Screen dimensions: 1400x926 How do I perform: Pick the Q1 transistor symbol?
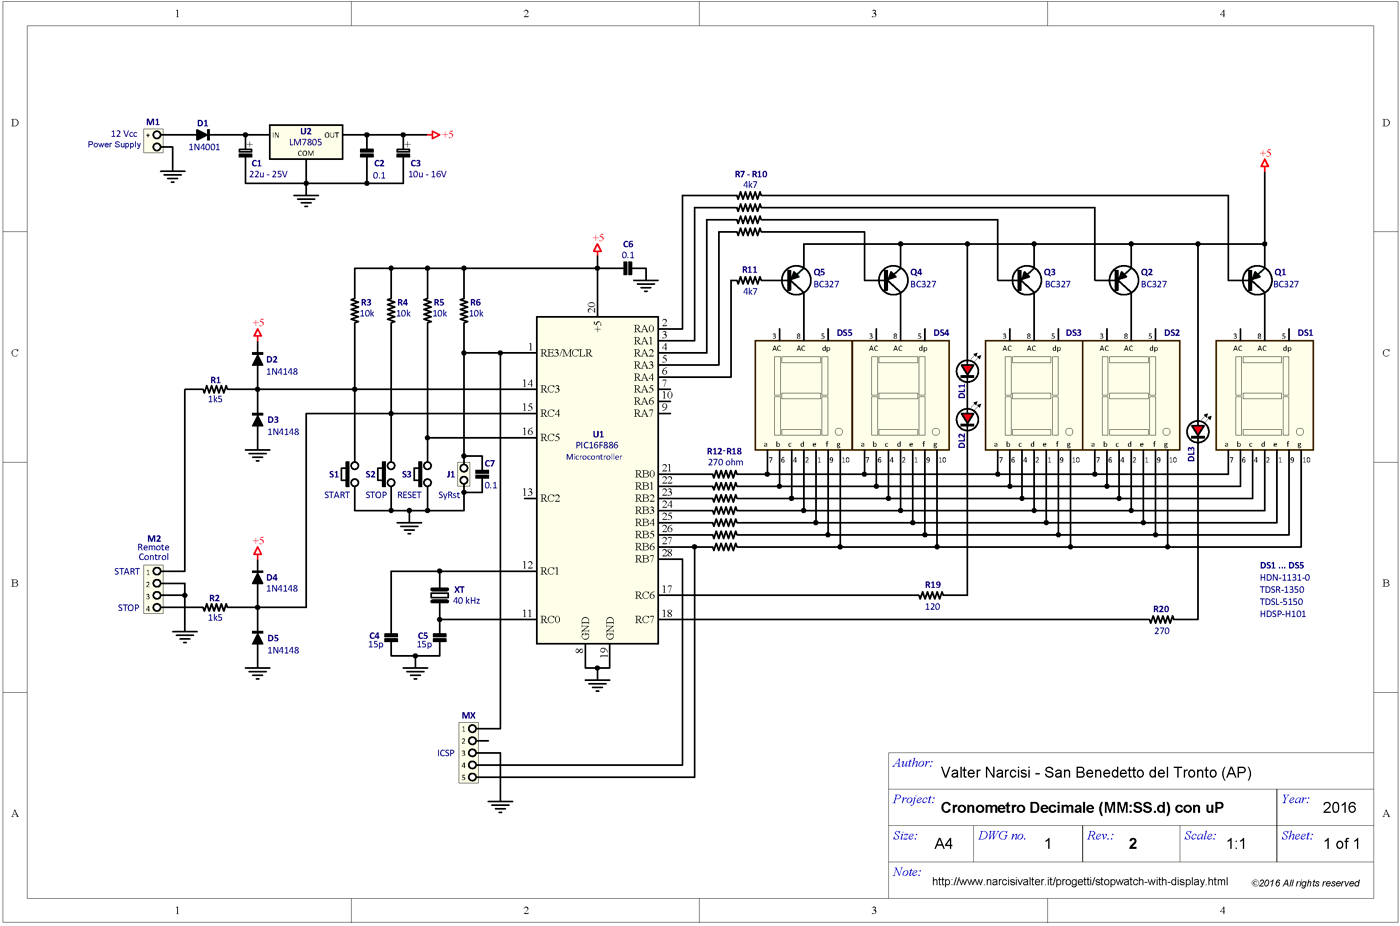pos(1256,280)
